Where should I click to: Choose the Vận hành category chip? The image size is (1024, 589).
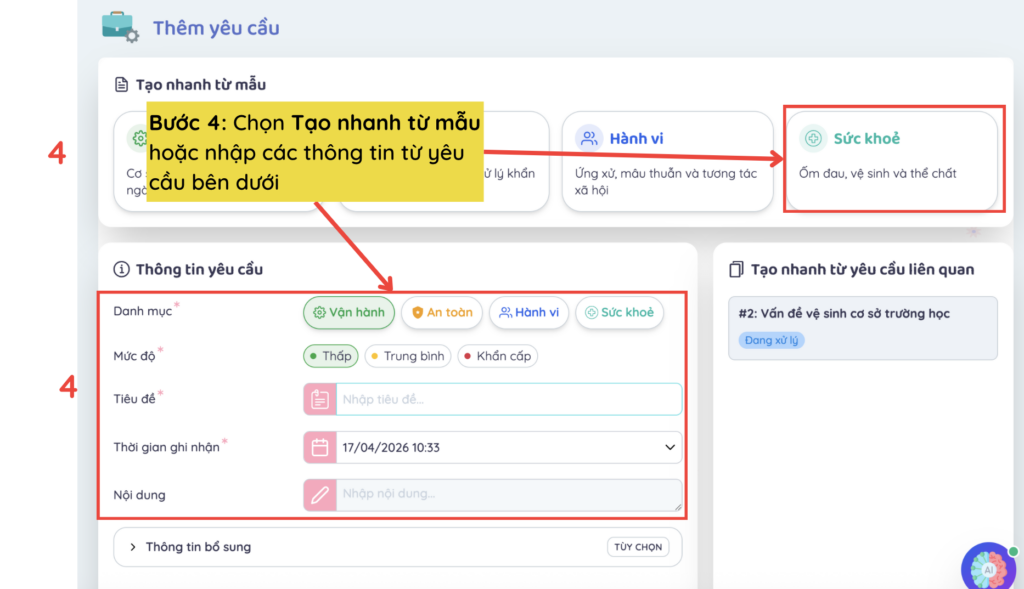349,313
